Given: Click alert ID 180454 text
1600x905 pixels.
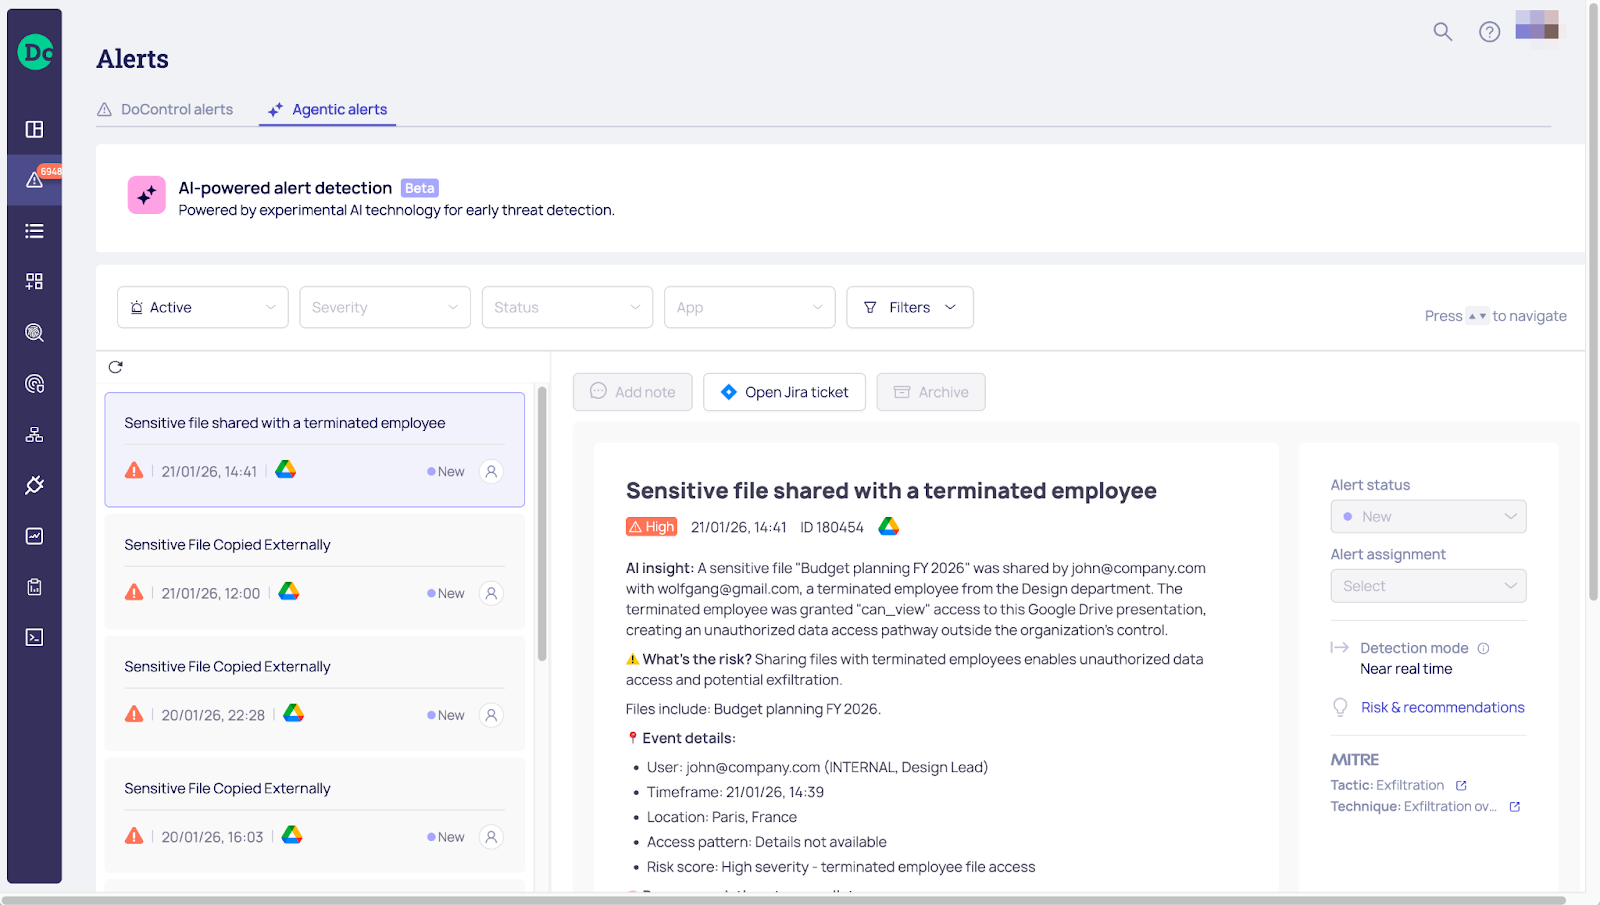Looking at the screenshot, I should pyautogui.click(x=832, y=527).
